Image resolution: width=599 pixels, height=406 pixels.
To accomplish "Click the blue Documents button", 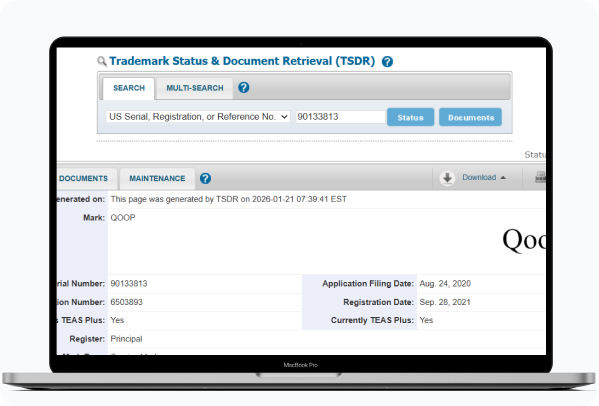I will (x=470, y=117).
